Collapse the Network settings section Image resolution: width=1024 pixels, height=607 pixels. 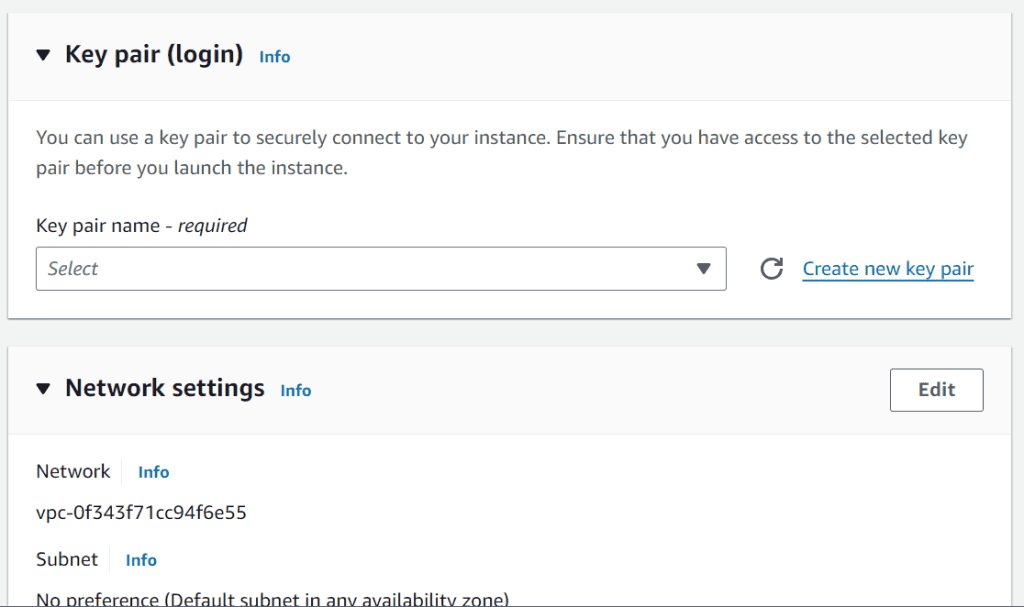point(42,388)
